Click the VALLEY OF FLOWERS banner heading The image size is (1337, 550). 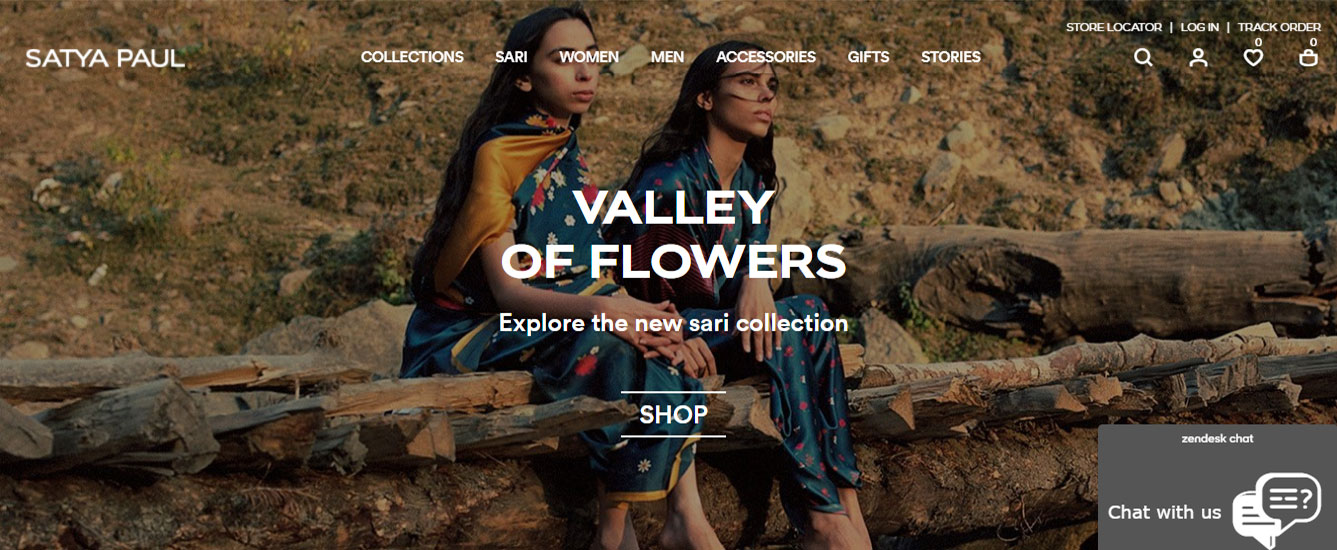tap(673, 234)
